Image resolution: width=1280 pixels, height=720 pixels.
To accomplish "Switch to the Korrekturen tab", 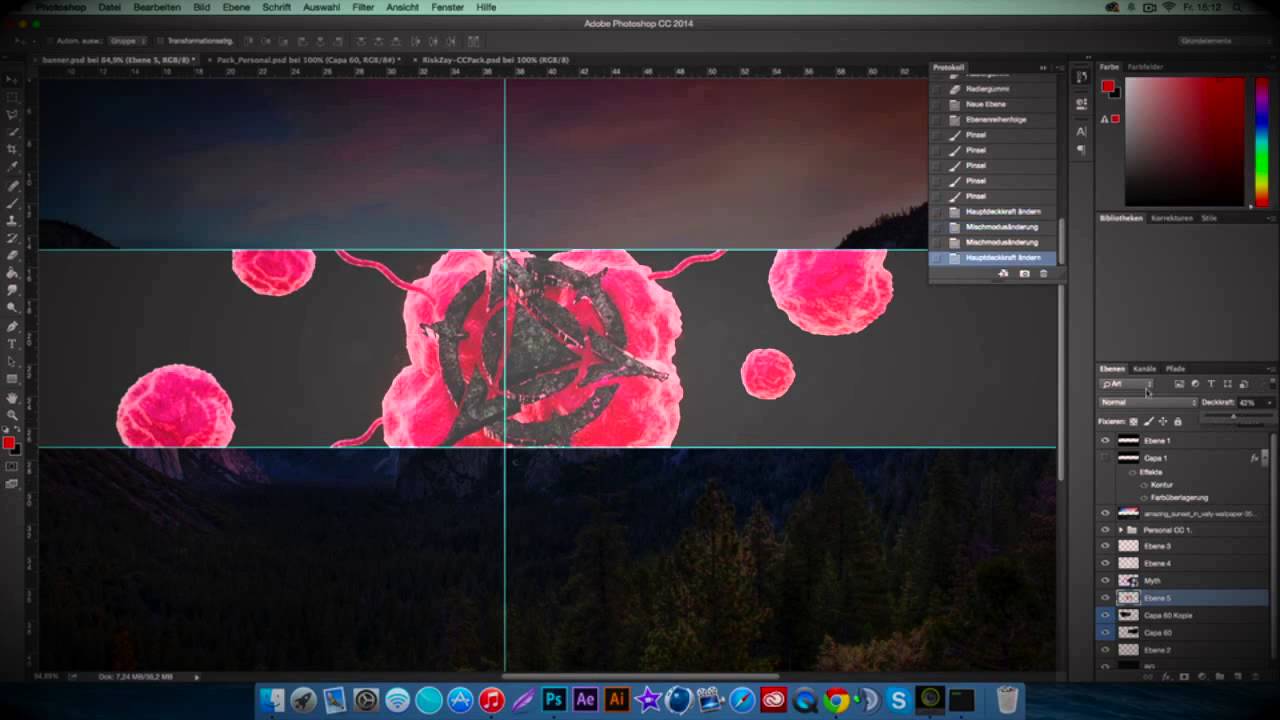I will pos(1171,218).
